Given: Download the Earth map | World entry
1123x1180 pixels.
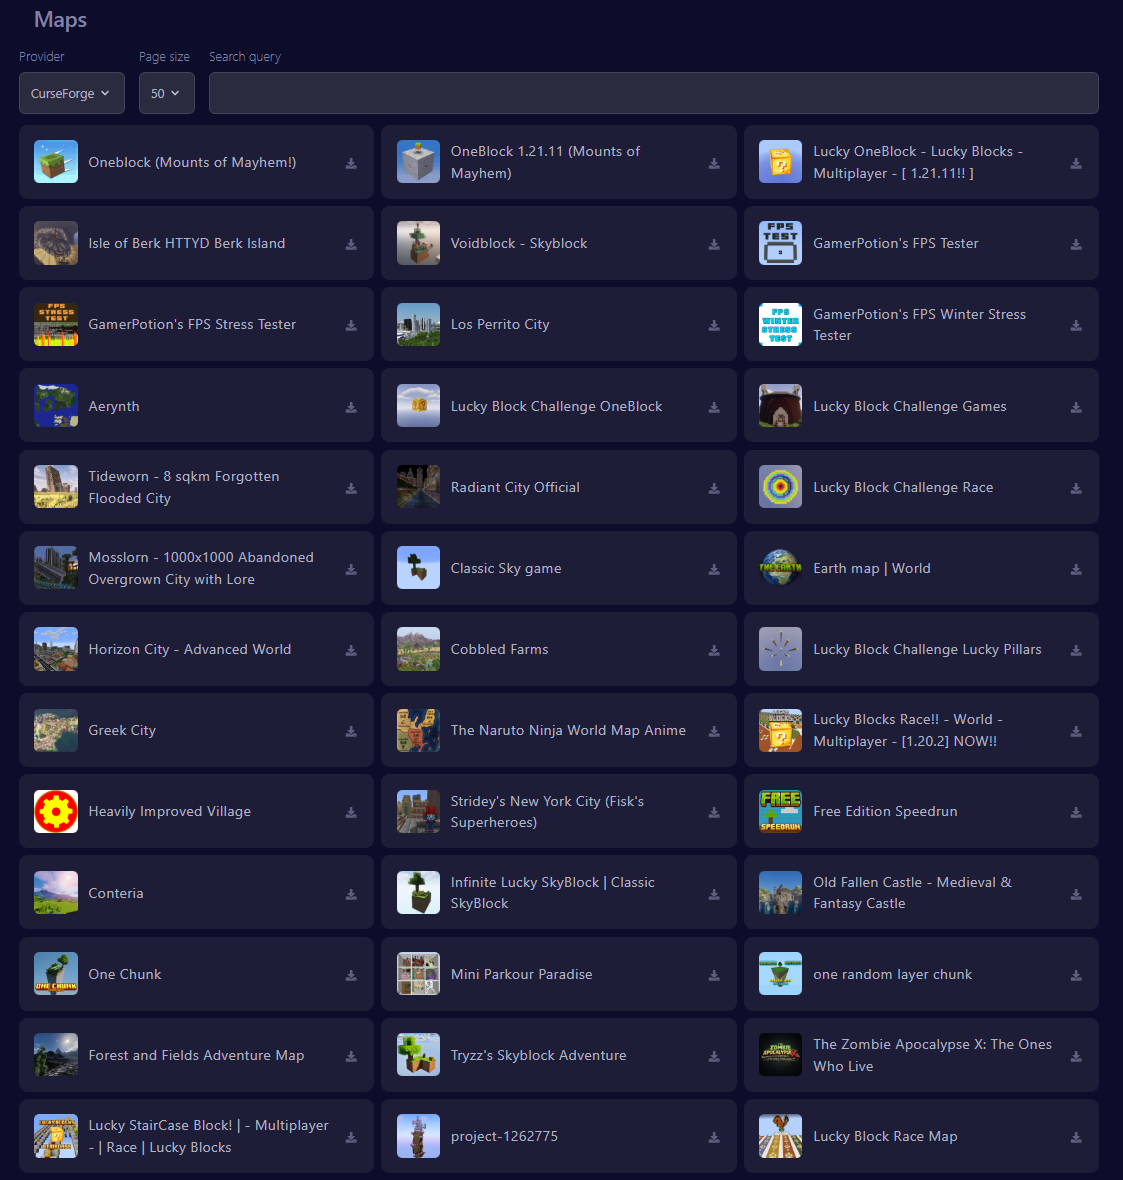Looking at the screenshot, I should [x=1076, y=569].
